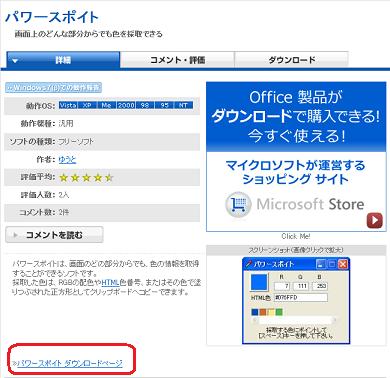Click the パワースポイト page title

tap(52, 17)
